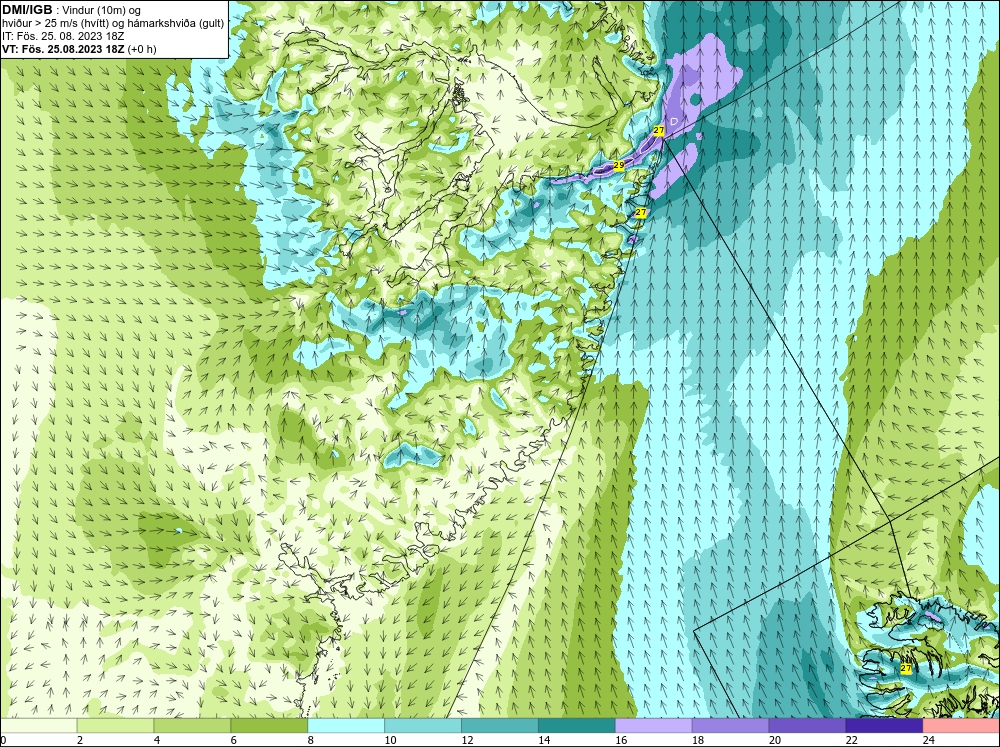Image resolution: width=1000 pixels, height=747 pixels.
Task: Click the pale cream 0–2 legend swatch
Action: click(x=38, y=726)
